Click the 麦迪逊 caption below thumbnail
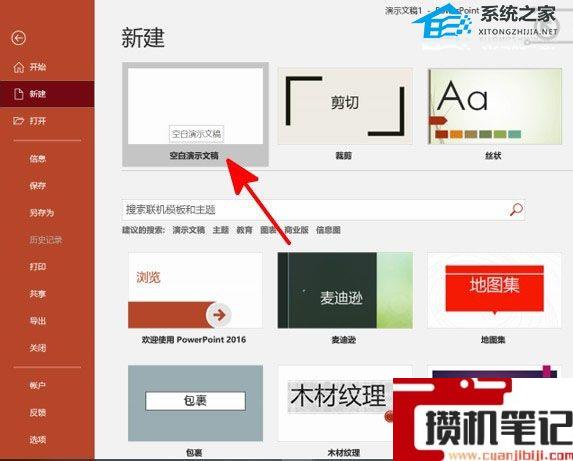Image resolution: width=573 pixels, height=461 pixels. point(344,340)
